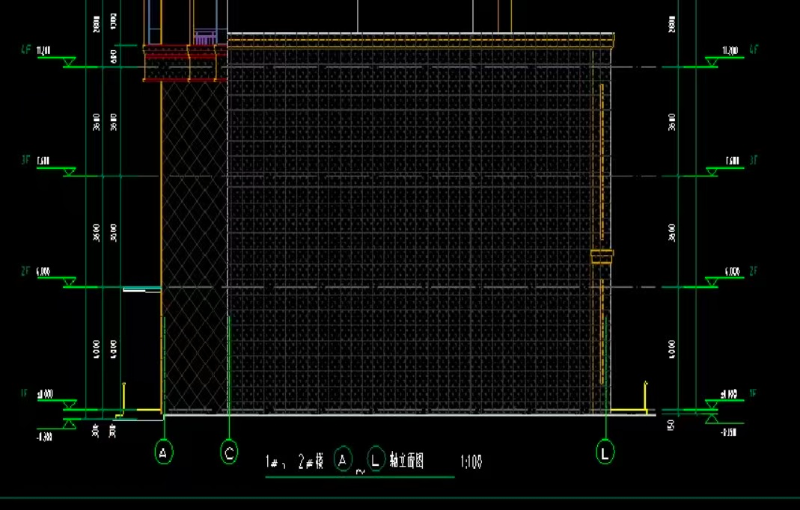Click the axis bubble labeled A below the drawing
This screenshot has width=800, height=510.
[x=165, y=453]
